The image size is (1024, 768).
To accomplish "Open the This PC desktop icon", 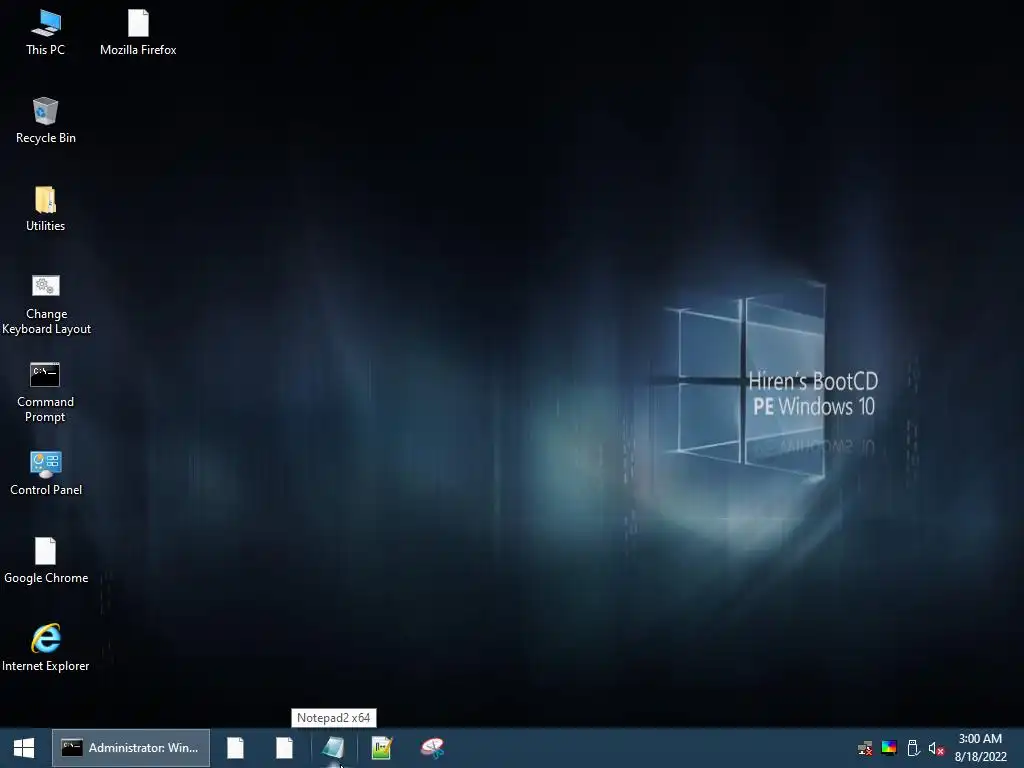I will (x=45, y=33).
